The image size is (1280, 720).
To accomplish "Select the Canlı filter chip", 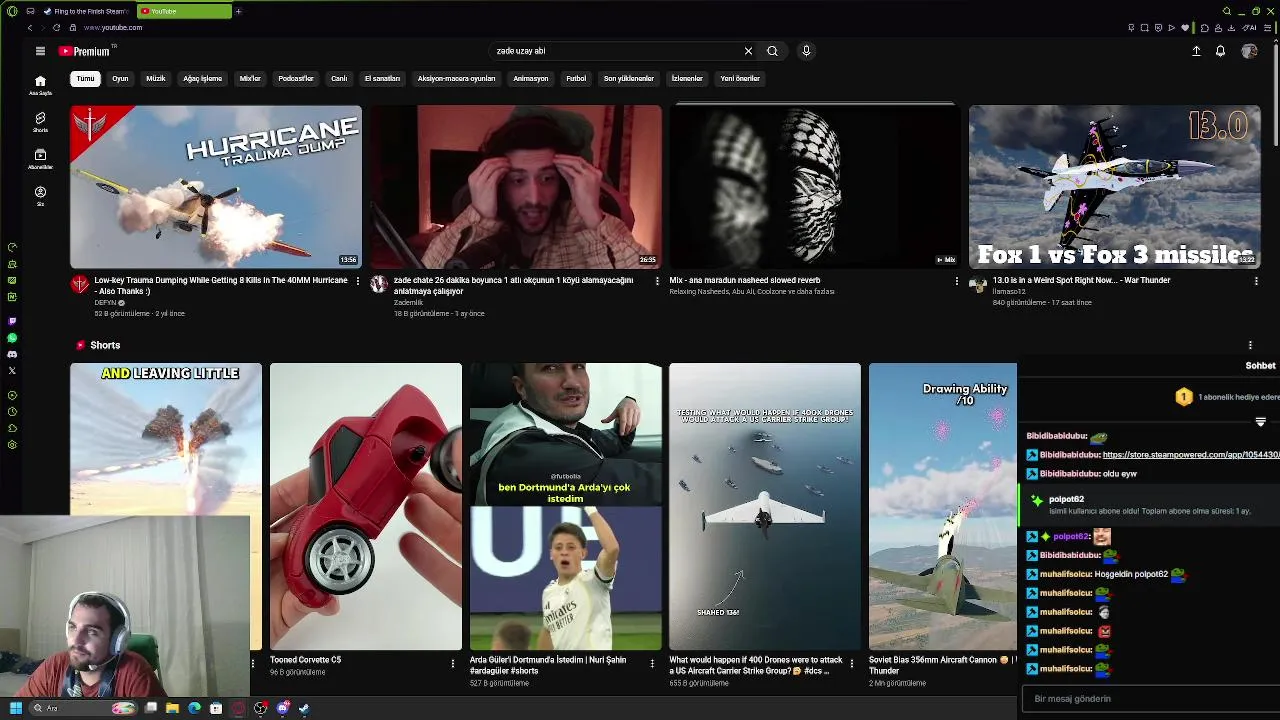I will [x=339, y=78].
